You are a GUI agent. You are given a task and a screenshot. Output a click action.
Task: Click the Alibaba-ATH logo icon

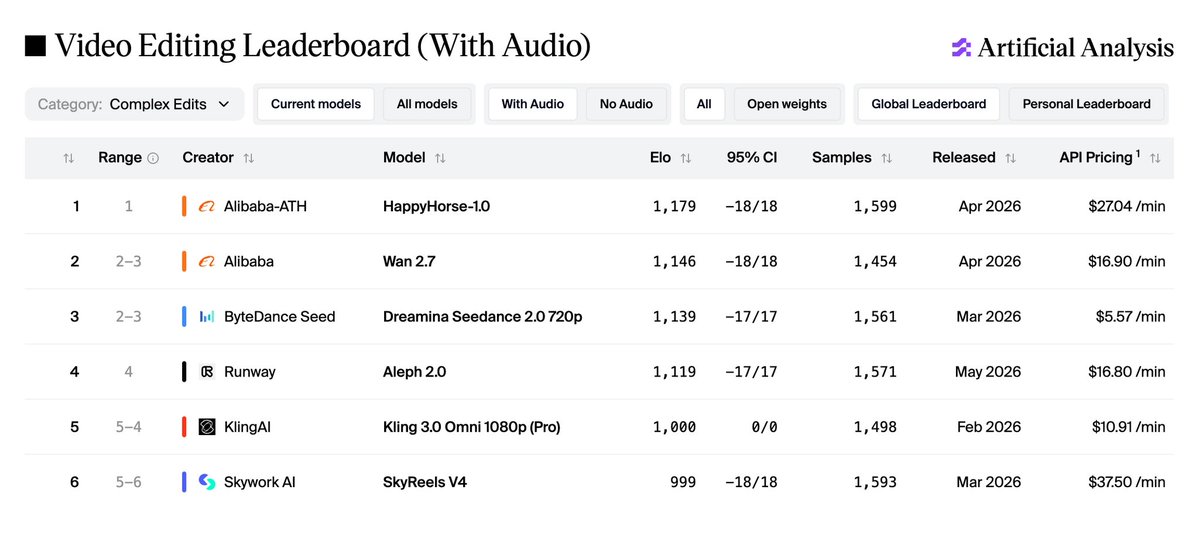[206, 207]
